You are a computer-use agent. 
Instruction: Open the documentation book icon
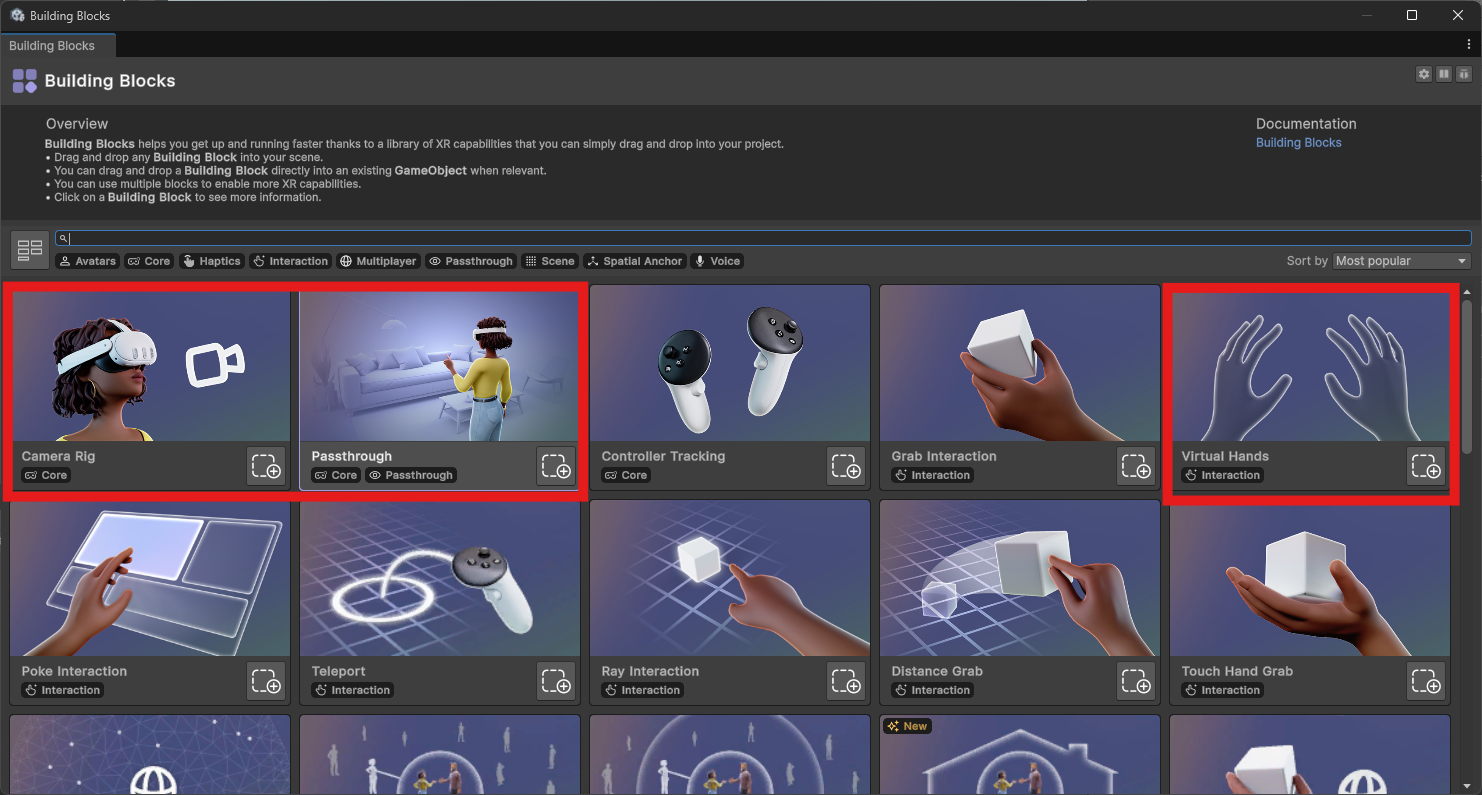[x=1444, y=74]
